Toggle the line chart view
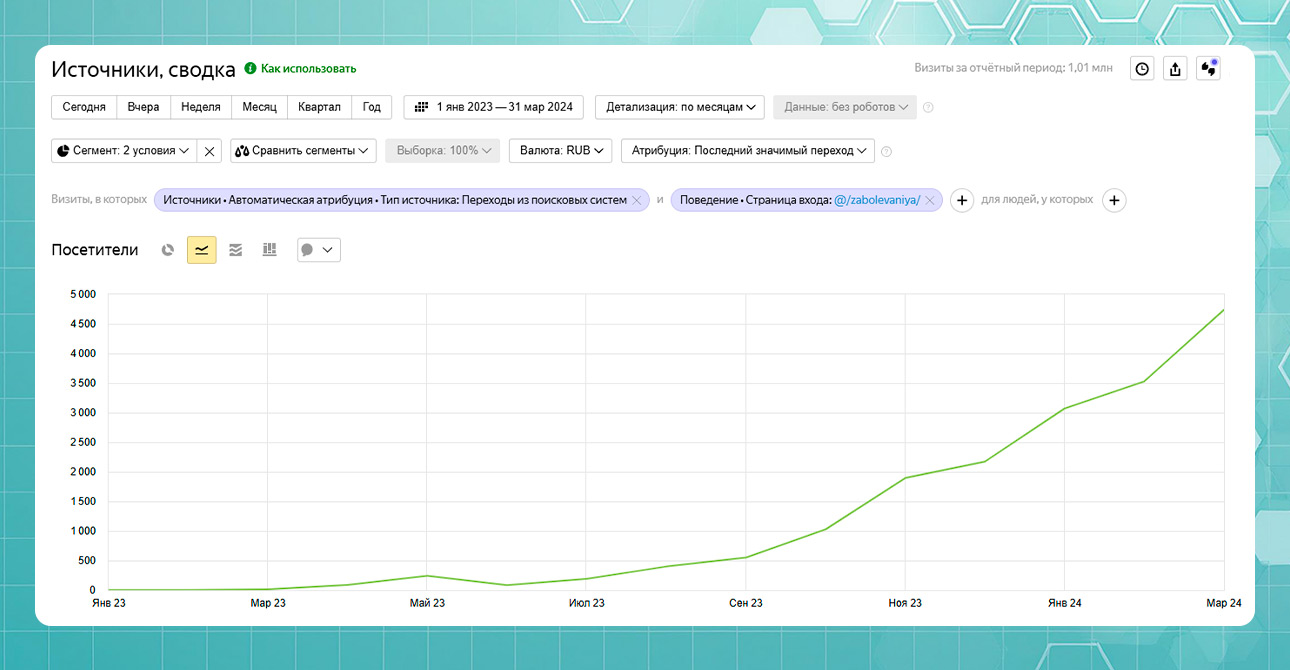Image resolution: width=1290 pixels, height=670 pixels. (201, 250)
